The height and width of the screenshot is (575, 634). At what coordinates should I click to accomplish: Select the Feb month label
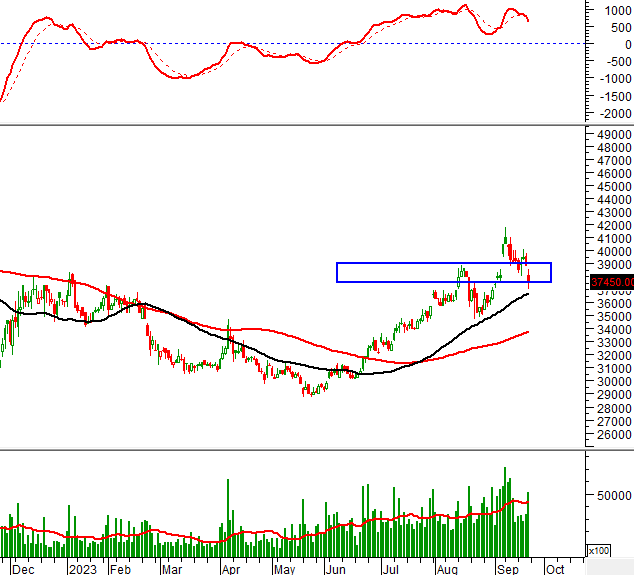click(x=120, y=569)
